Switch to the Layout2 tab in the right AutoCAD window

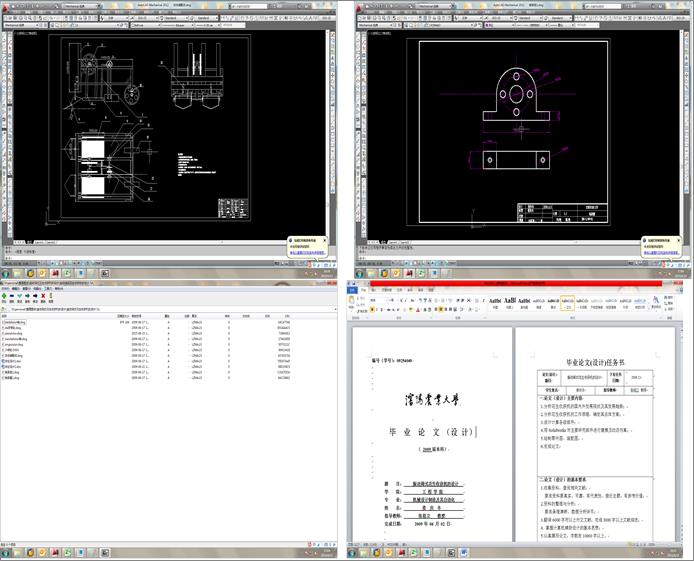click(405, 242)
